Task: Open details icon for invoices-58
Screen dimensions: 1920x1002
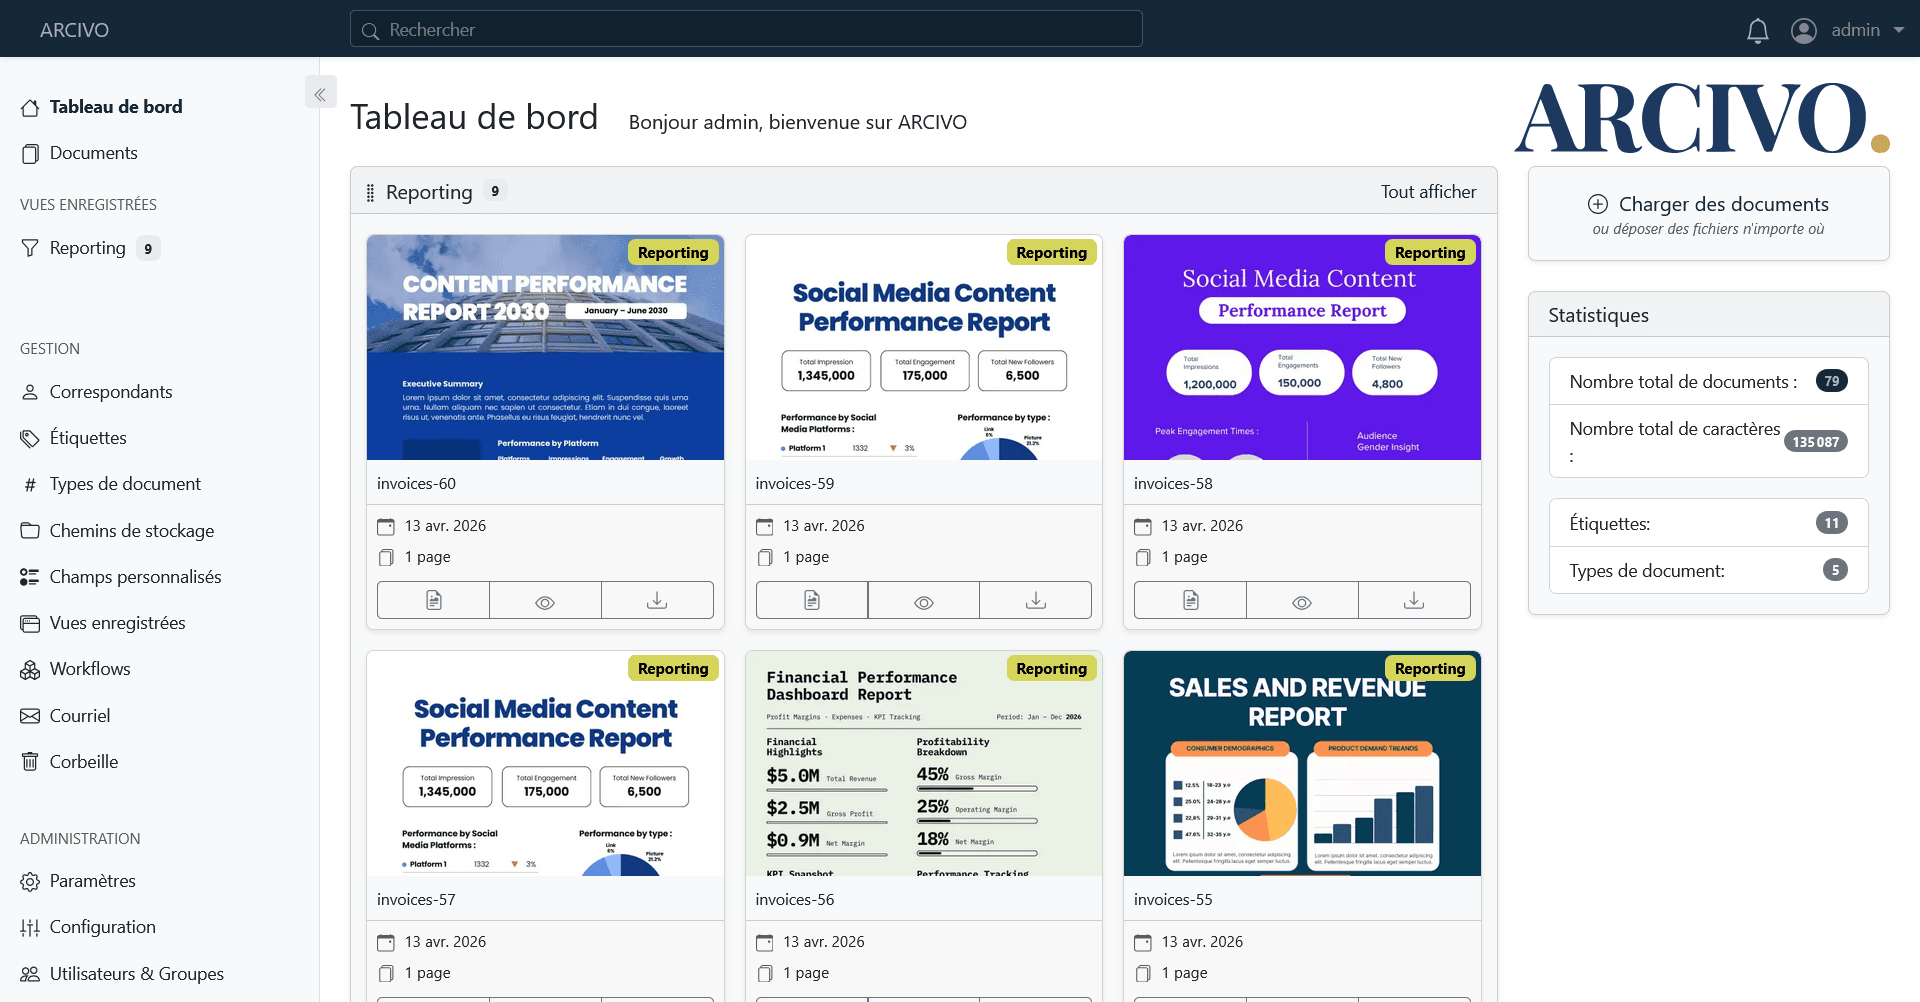Action: click(x=1190, y=600)
